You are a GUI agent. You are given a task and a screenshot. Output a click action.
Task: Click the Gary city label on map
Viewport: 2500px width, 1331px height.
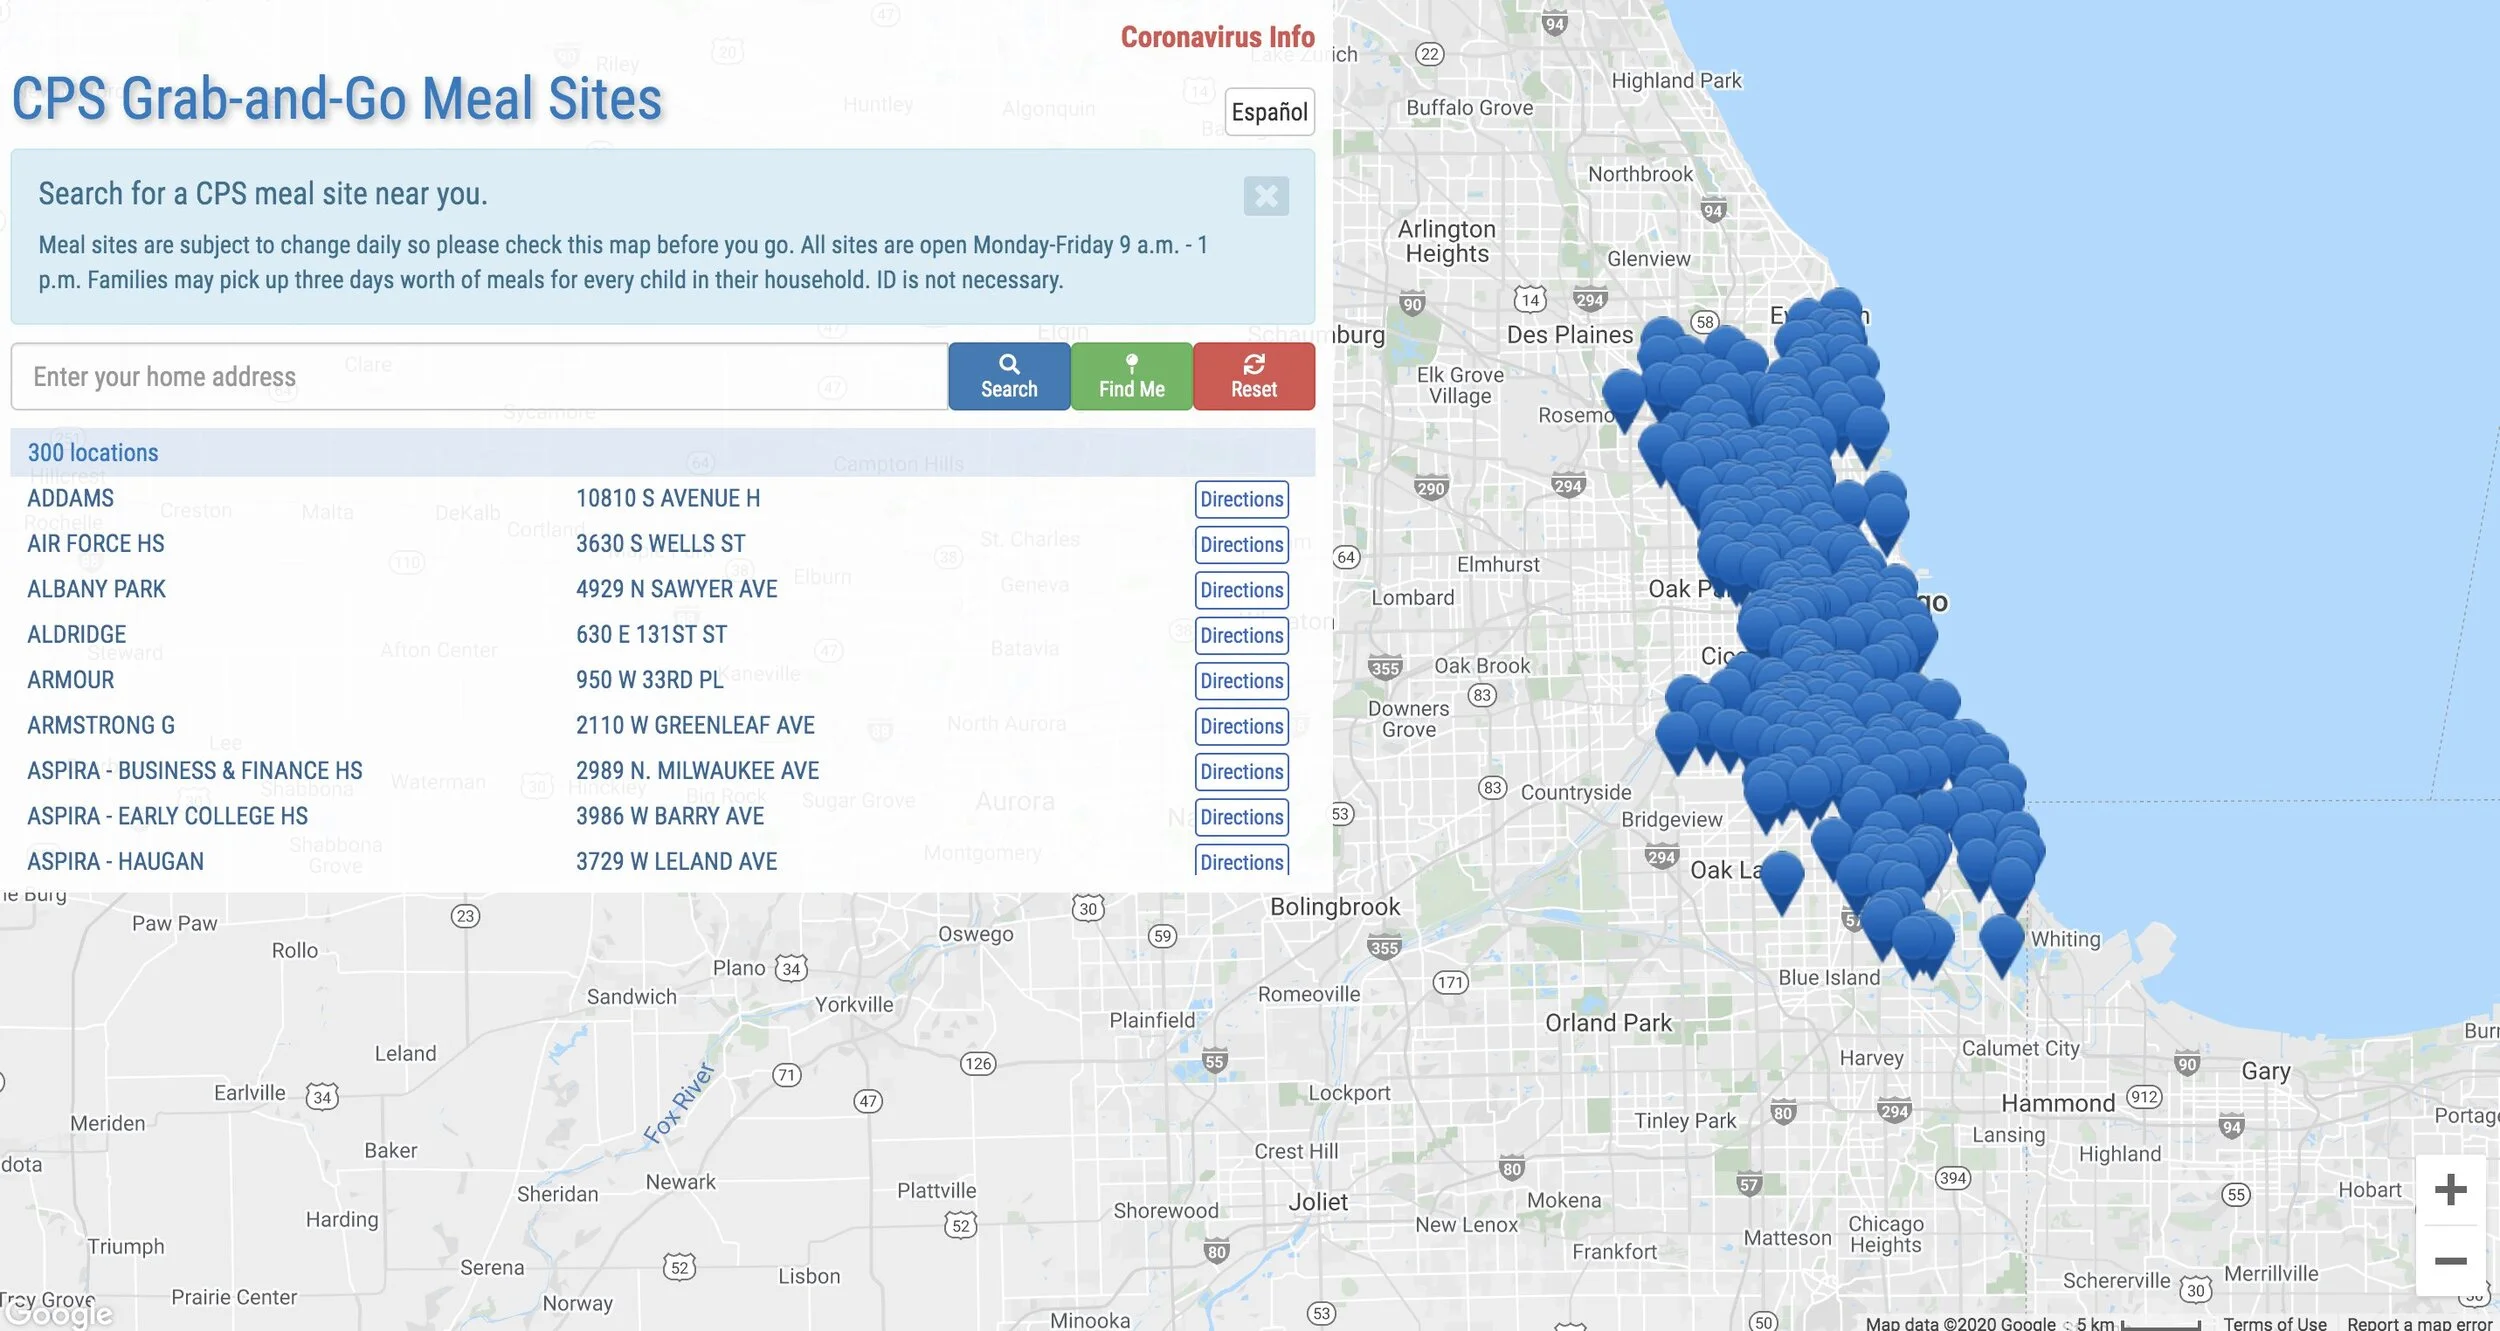click(2266, 1071)
